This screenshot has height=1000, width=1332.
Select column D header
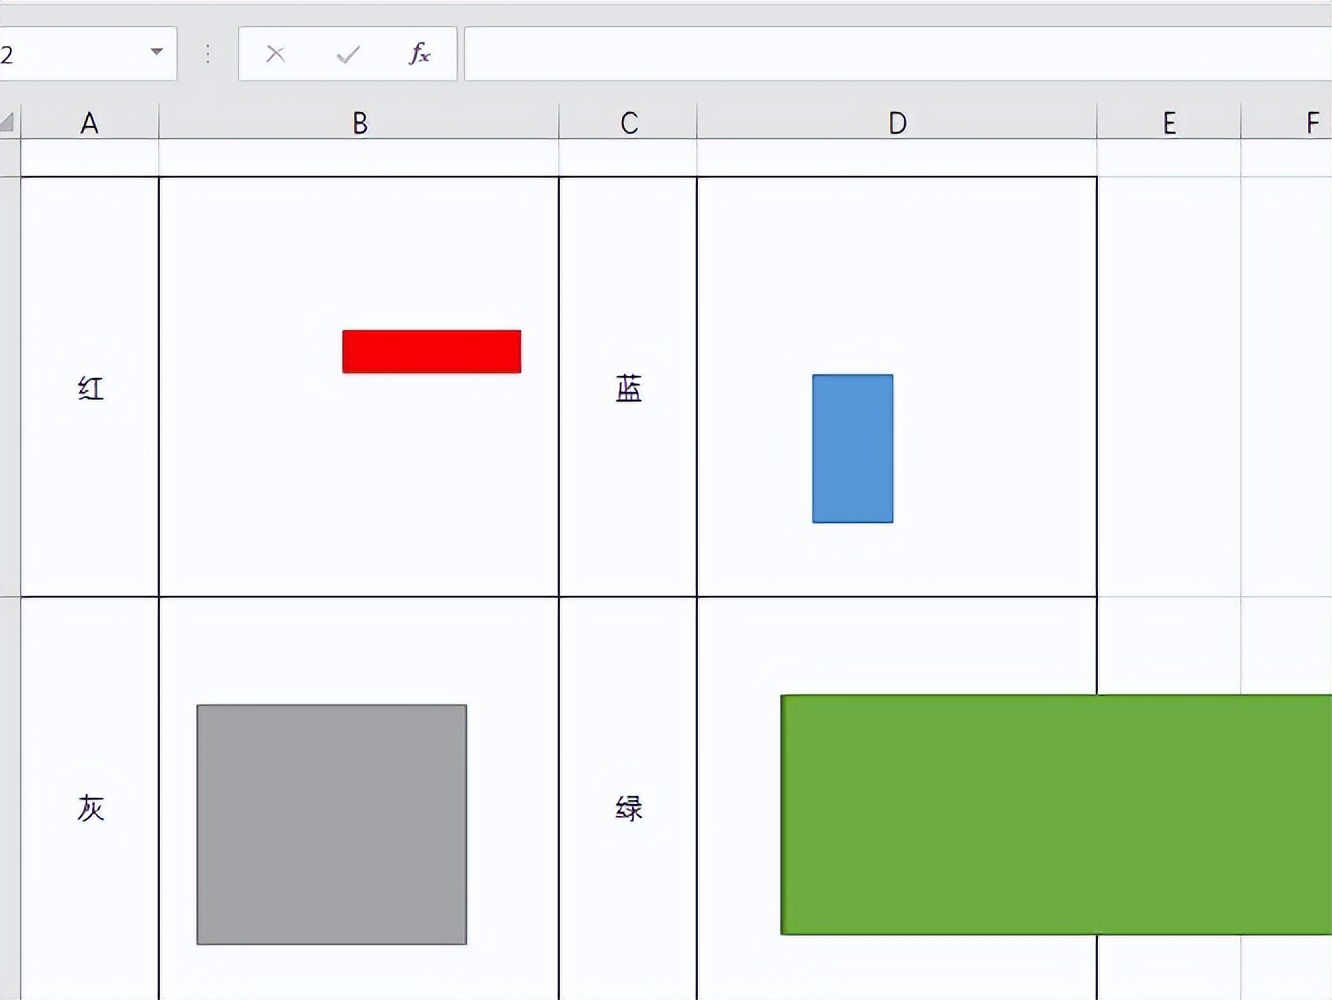[x=897, y=123]
